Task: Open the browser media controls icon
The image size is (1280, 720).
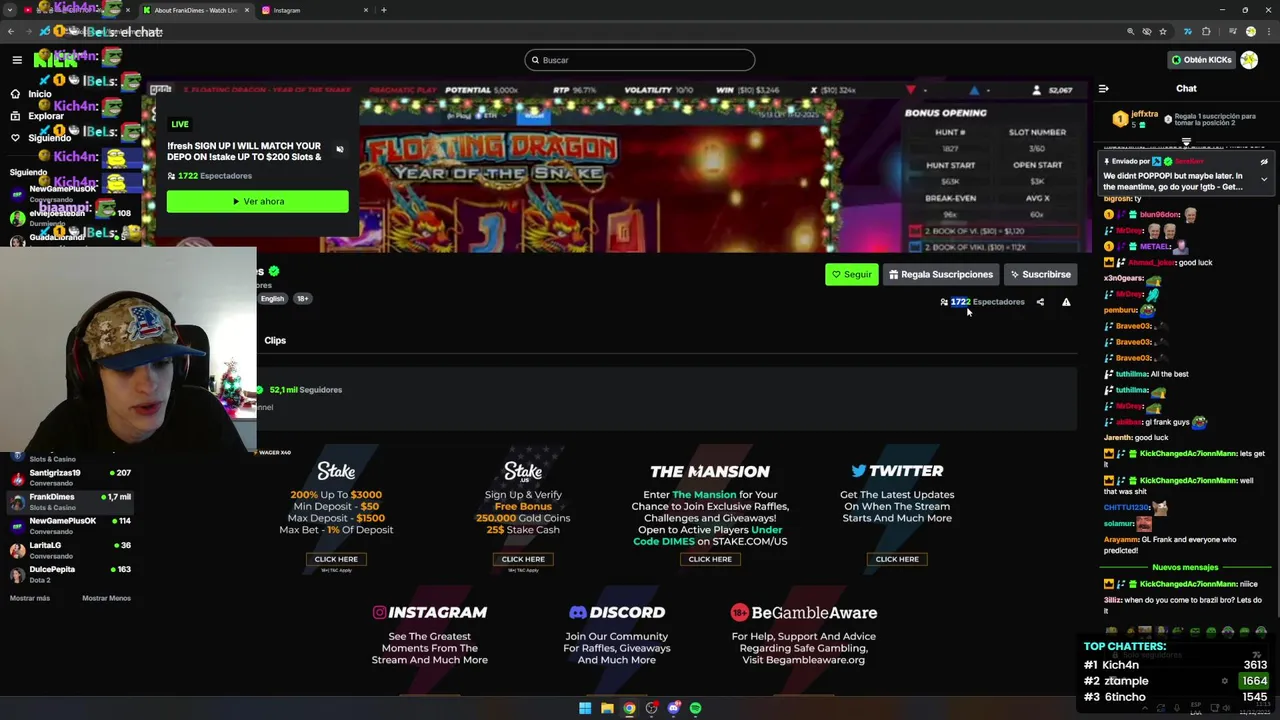Action: point(1231,32)
